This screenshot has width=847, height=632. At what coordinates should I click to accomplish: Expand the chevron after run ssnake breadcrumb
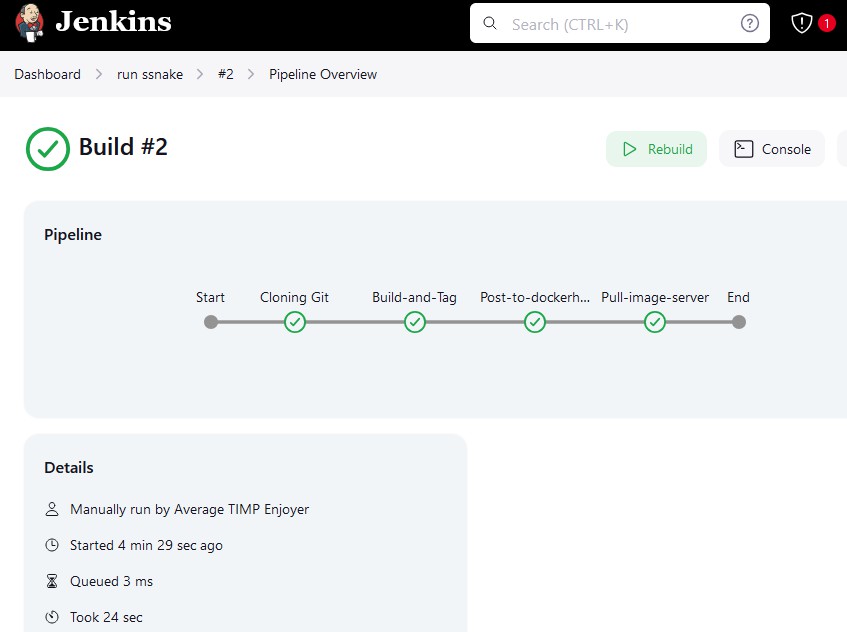tap(200, 74)
